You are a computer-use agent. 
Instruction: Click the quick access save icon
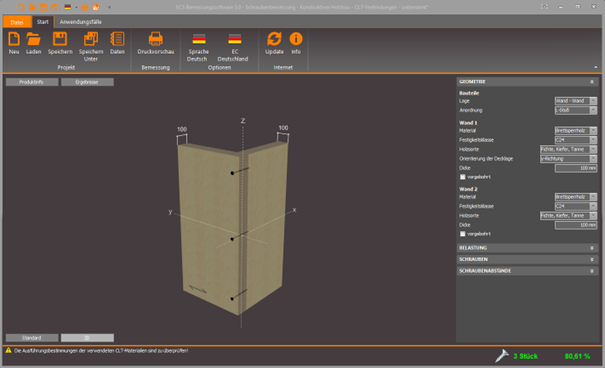[44, 7]
